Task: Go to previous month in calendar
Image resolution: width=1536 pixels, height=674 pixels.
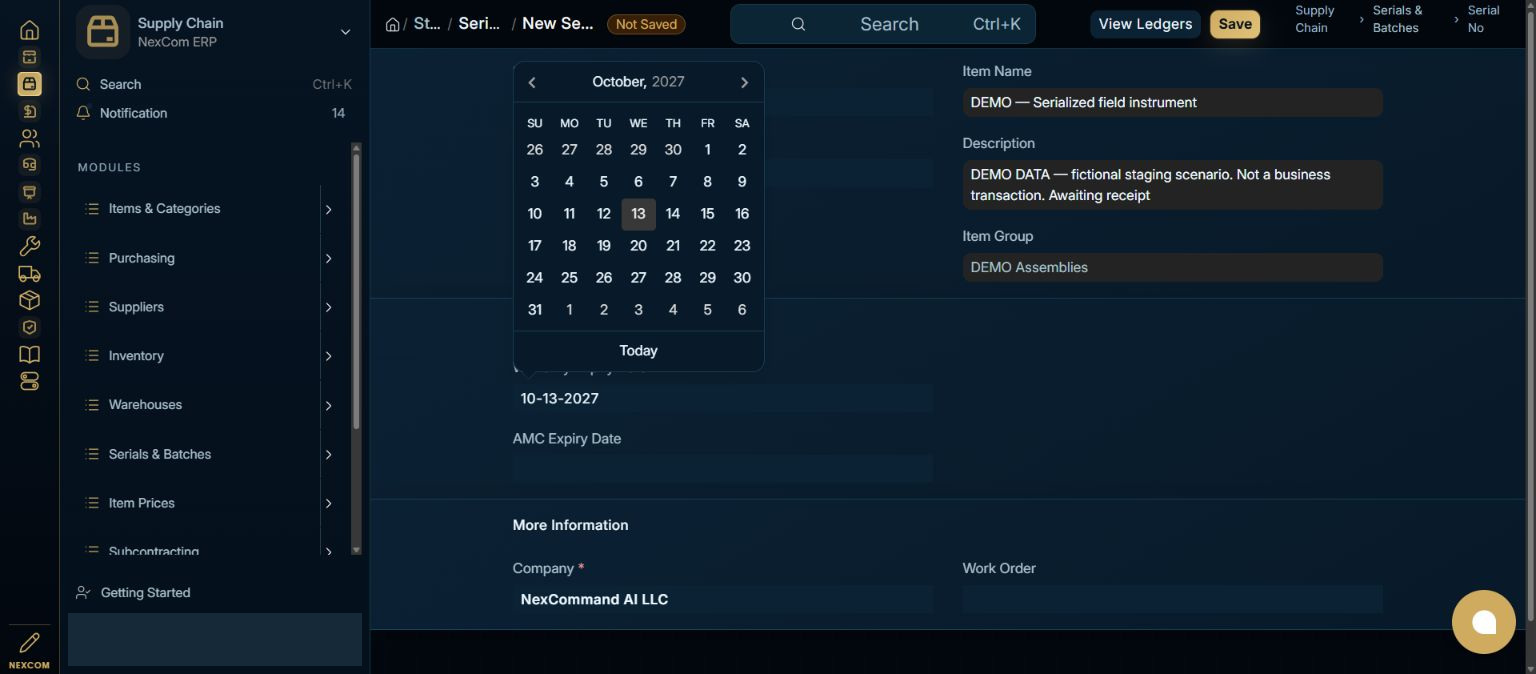Action: click(532, 82)
